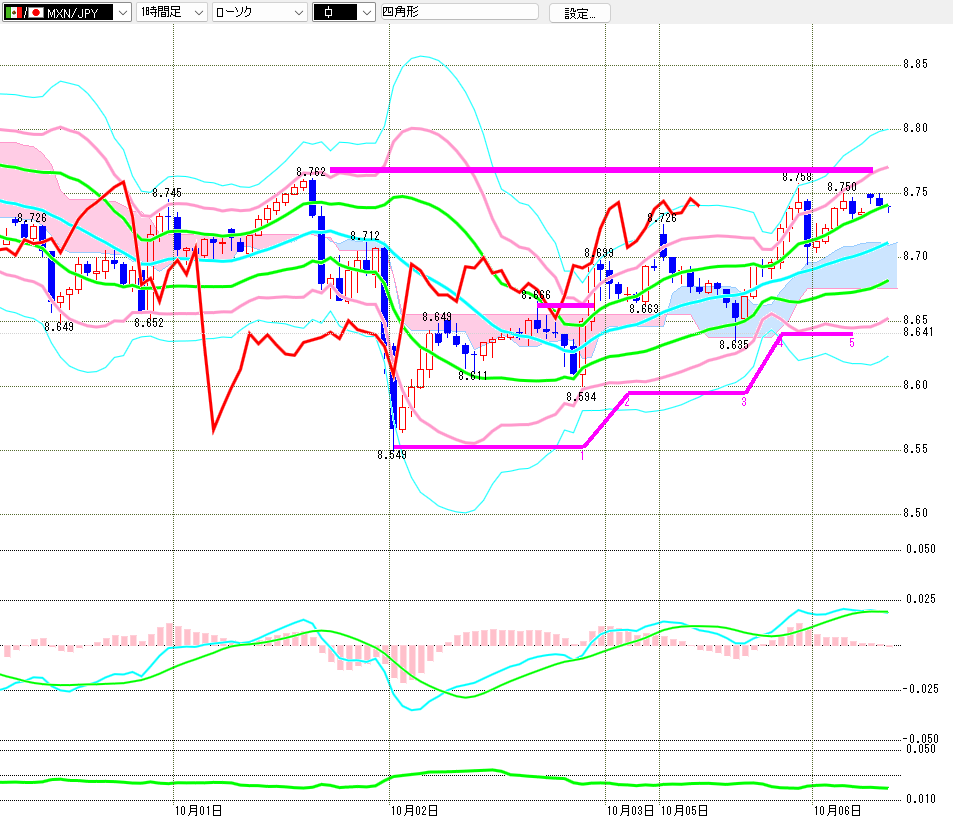Open the 設定... settings button
The image size is (953, 821).
[579, 13]
